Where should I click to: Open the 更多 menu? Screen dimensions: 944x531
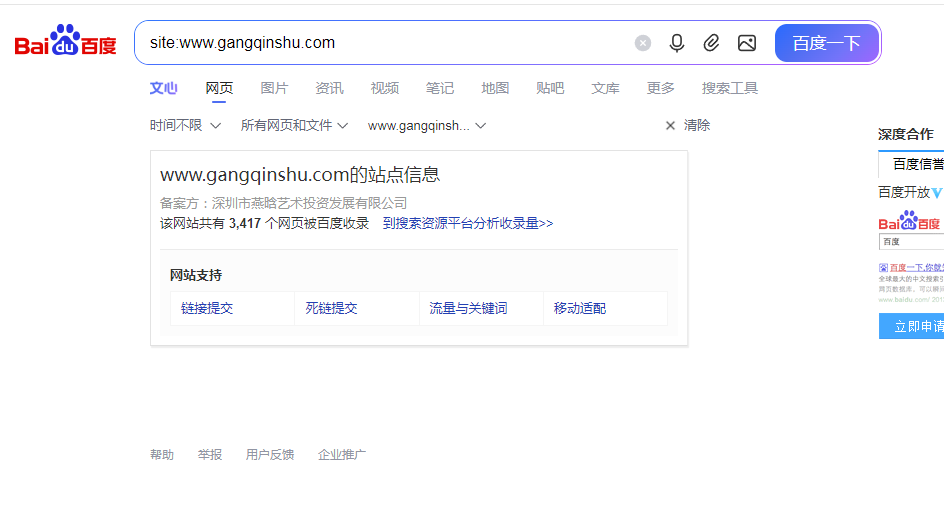(660, 88)
